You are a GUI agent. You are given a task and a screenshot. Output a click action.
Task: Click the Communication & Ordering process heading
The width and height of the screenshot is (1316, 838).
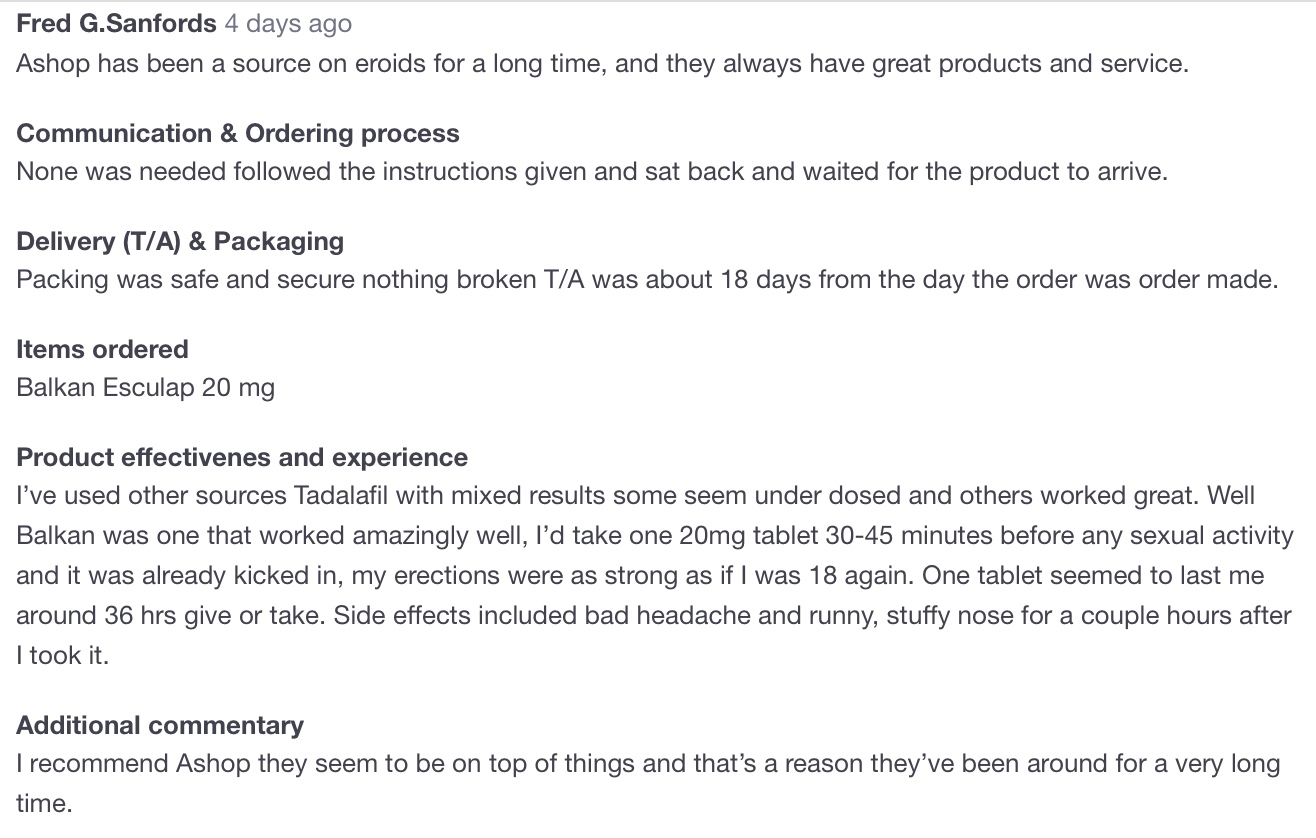(238, 133)
